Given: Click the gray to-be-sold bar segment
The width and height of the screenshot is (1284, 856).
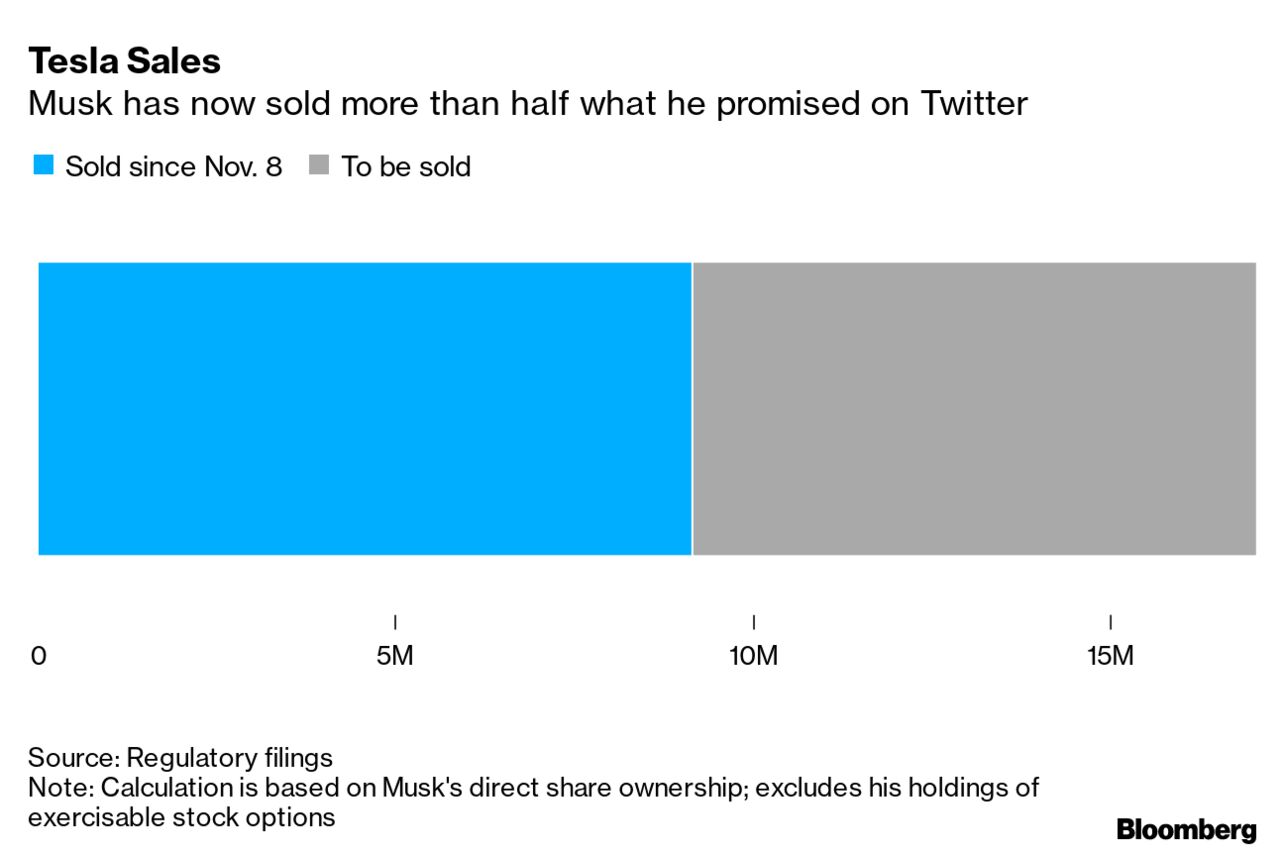Looking at the screenshot, I should pos(974,408).
